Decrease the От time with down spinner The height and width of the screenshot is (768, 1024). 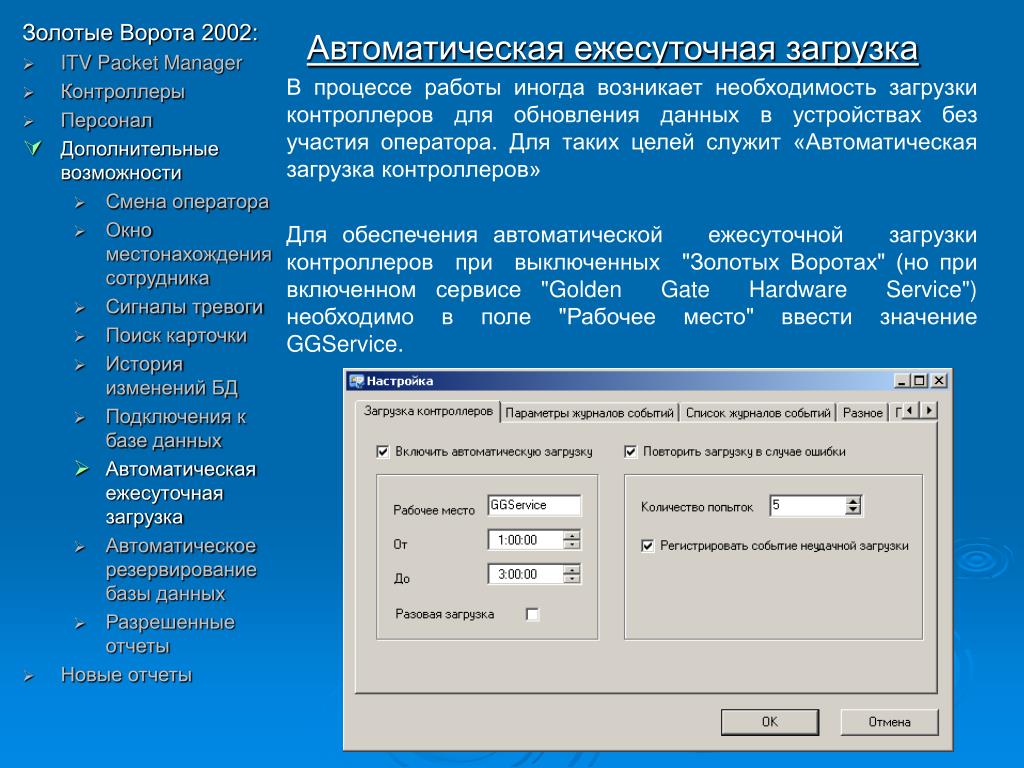[571, 545]
